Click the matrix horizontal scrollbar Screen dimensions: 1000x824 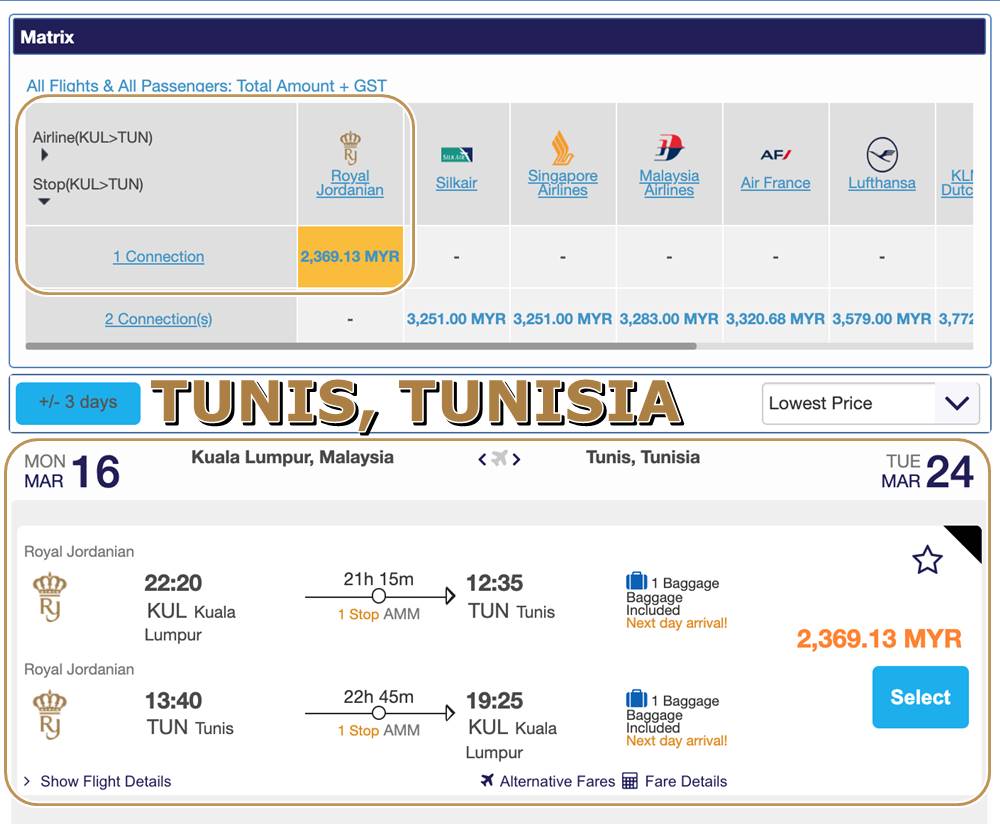(x=361, y=346)
